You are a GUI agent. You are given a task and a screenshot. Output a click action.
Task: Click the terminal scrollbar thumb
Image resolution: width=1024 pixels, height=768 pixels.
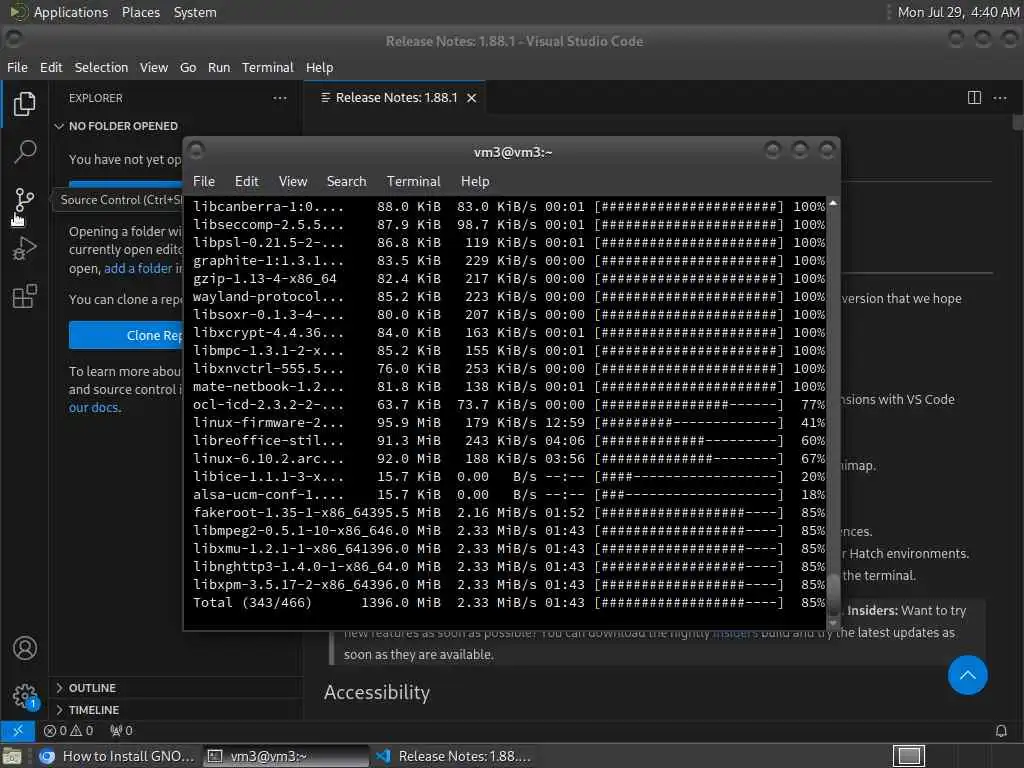pos(833,595)
